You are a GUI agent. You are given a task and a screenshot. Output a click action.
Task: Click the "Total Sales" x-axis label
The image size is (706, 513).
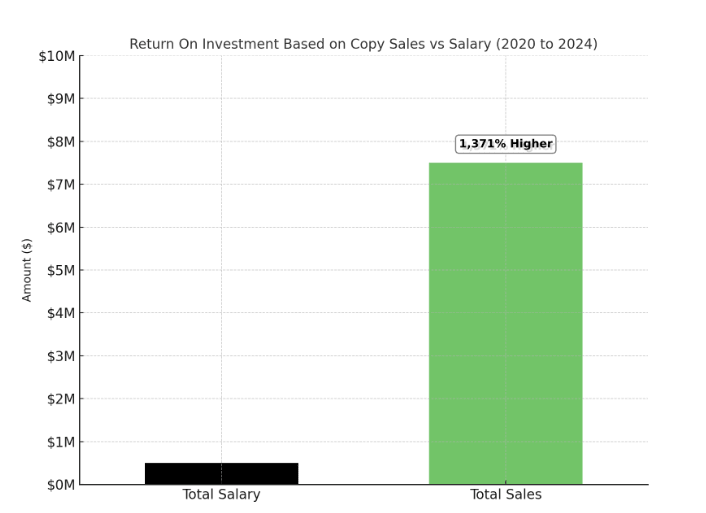[505, 495]
